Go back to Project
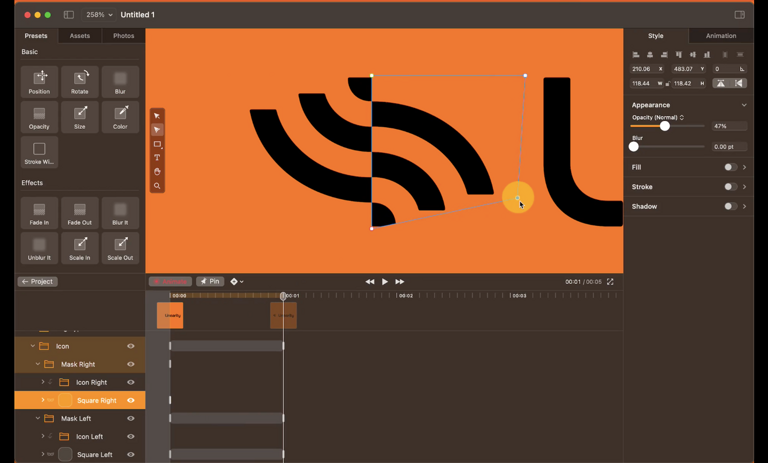Viewport: 768px width, 463px height. coord(38,282)
